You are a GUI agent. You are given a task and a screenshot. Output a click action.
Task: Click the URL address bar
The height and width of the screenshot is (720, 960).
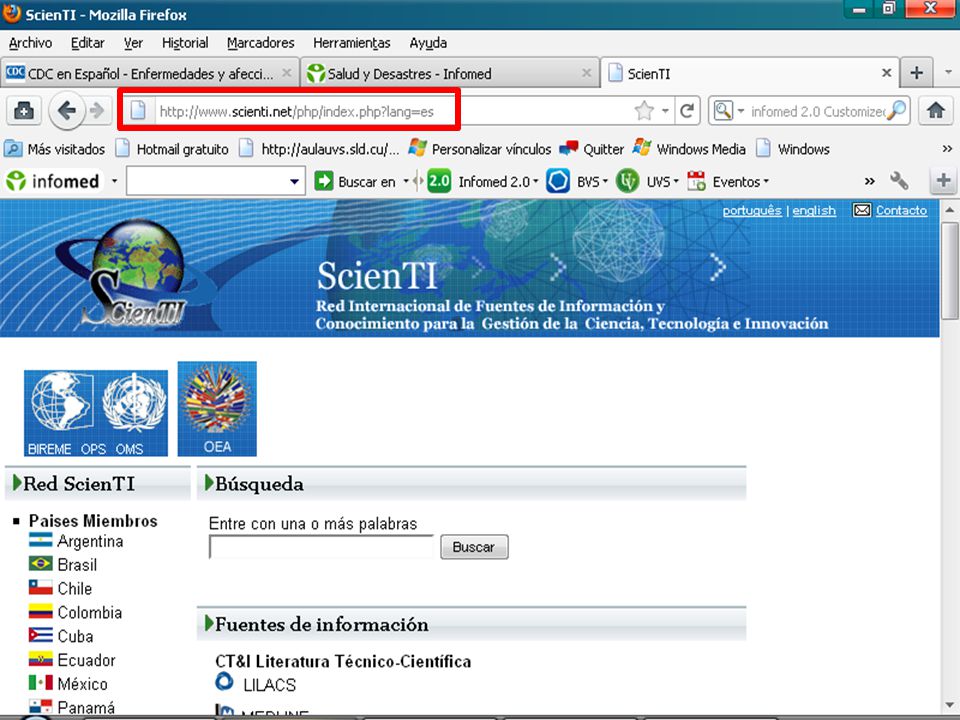coord(392,111)
